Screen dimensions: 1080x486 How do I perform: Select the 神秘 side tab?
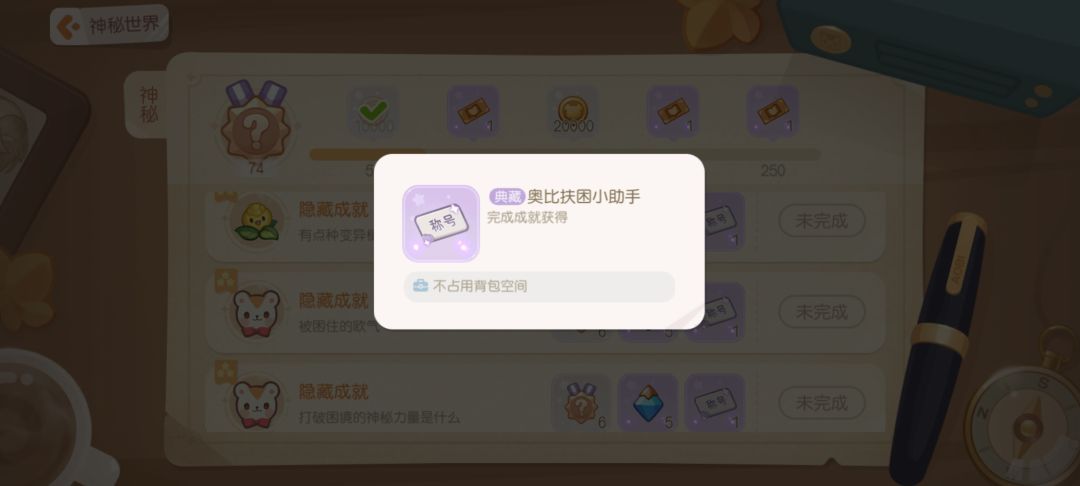[149, 105]
